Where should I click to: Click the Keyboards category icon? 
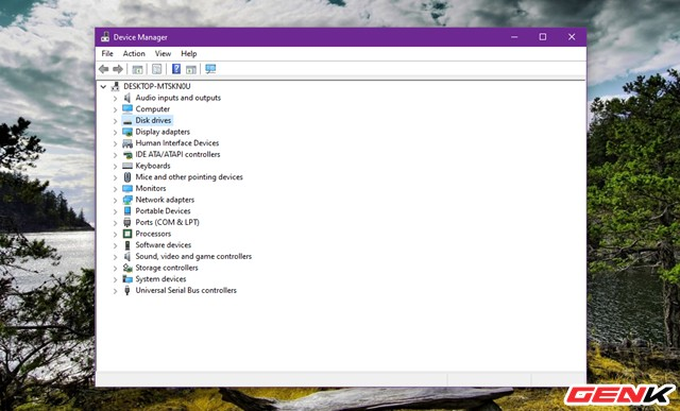tap(127, 166)
